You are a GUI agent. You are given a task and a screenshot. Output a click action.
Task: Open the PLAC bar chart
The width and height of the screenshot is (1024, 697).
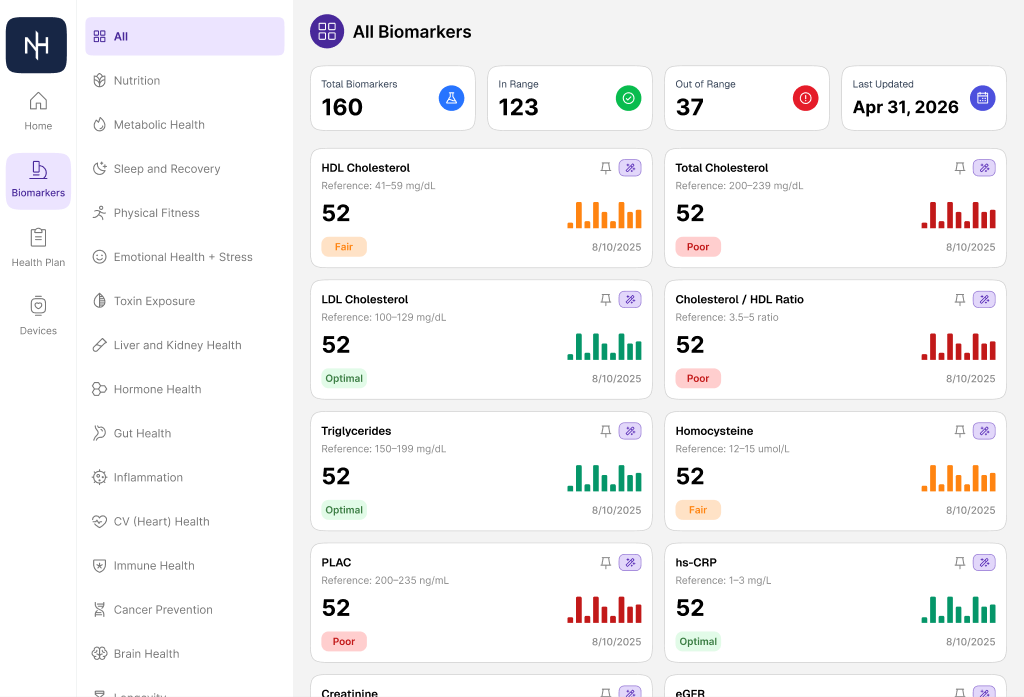pos(604,609)
